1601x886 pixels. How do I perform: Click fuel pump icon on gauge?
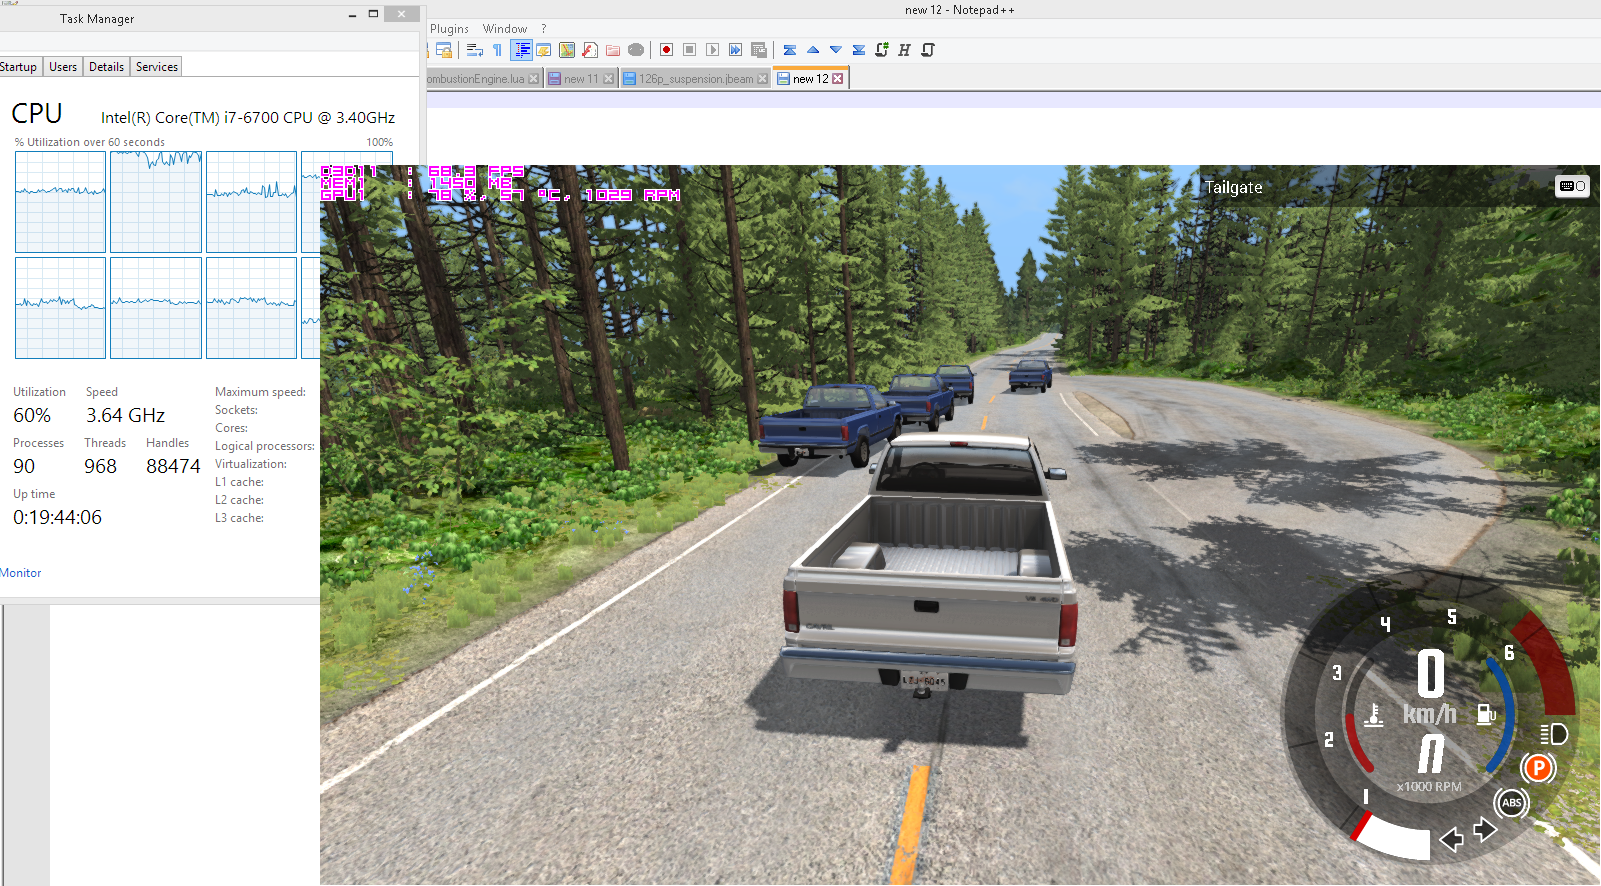[1487, 713]
